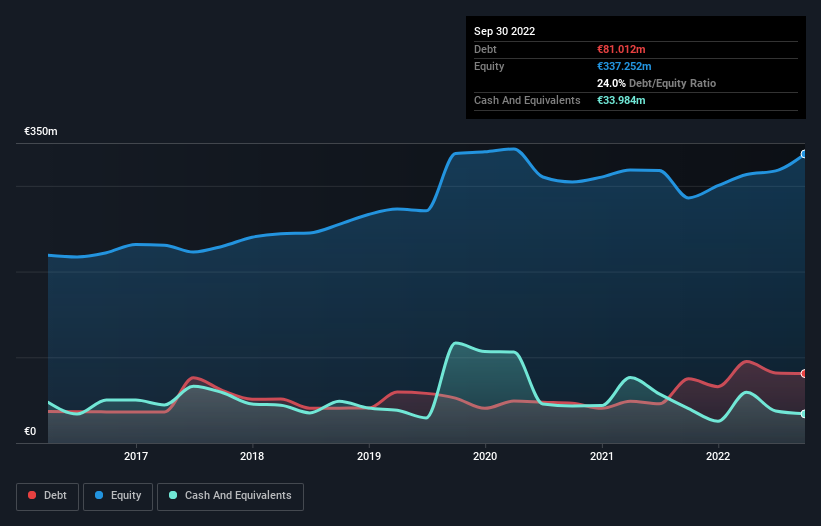
Task: Click Cash And Equivalents label in tooltip
Action: click(x=527, y=100)
